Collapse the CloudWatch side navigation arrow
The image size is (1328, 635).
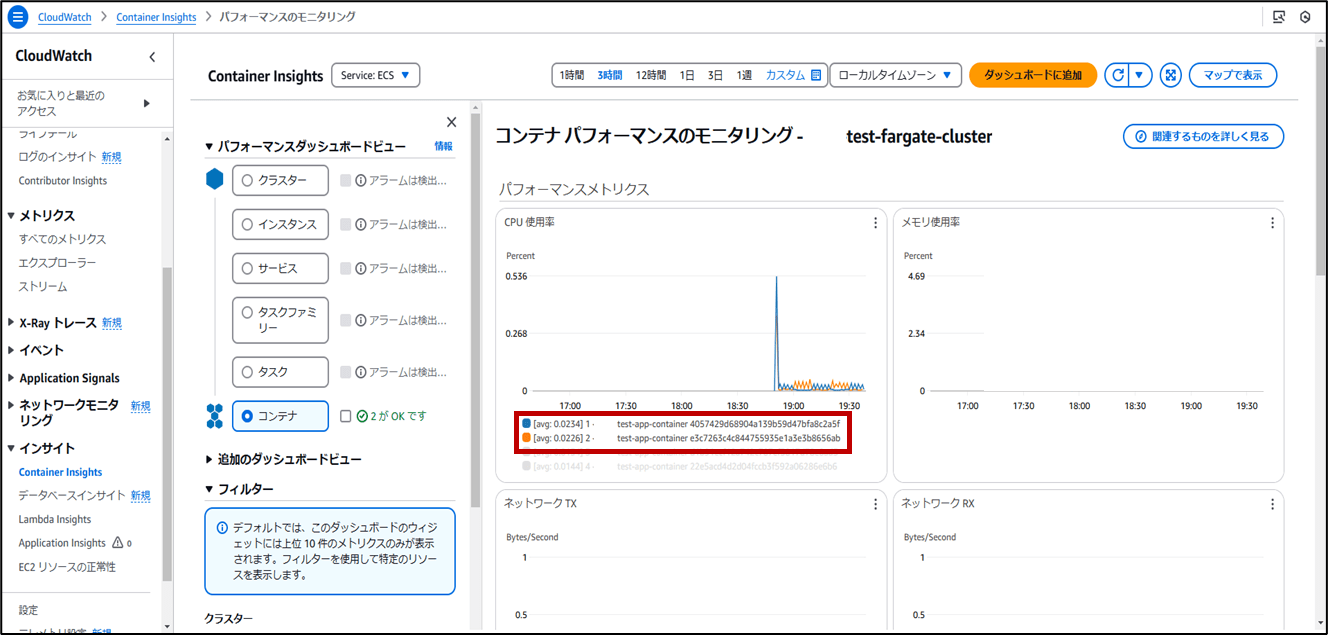pyautogui.click(x=152, y=57)
